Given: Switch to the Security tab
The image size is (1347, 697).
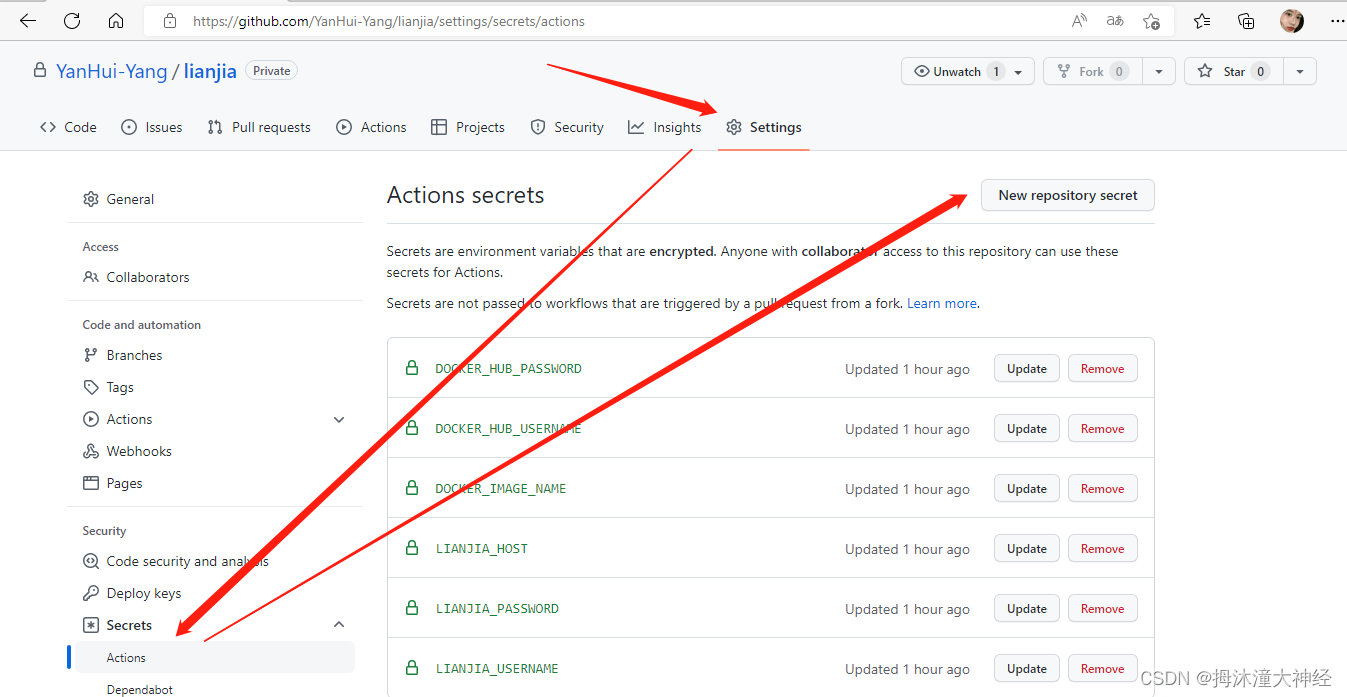Looking at the screenshot, I should (x=567, y=127).
